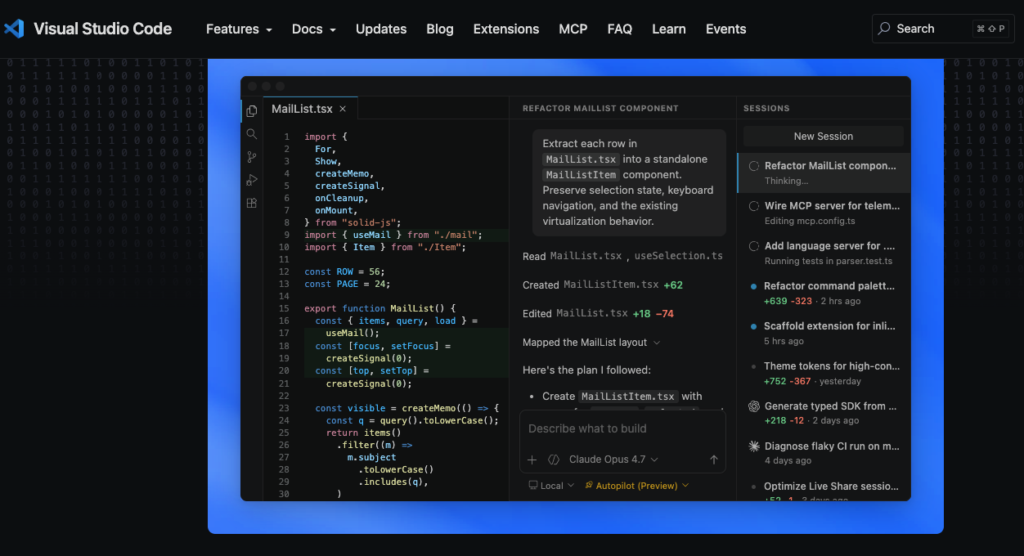Viewport: 1024px width, 556px height.
Task: Open Source Control branch icon
Action: coord(251,157)
